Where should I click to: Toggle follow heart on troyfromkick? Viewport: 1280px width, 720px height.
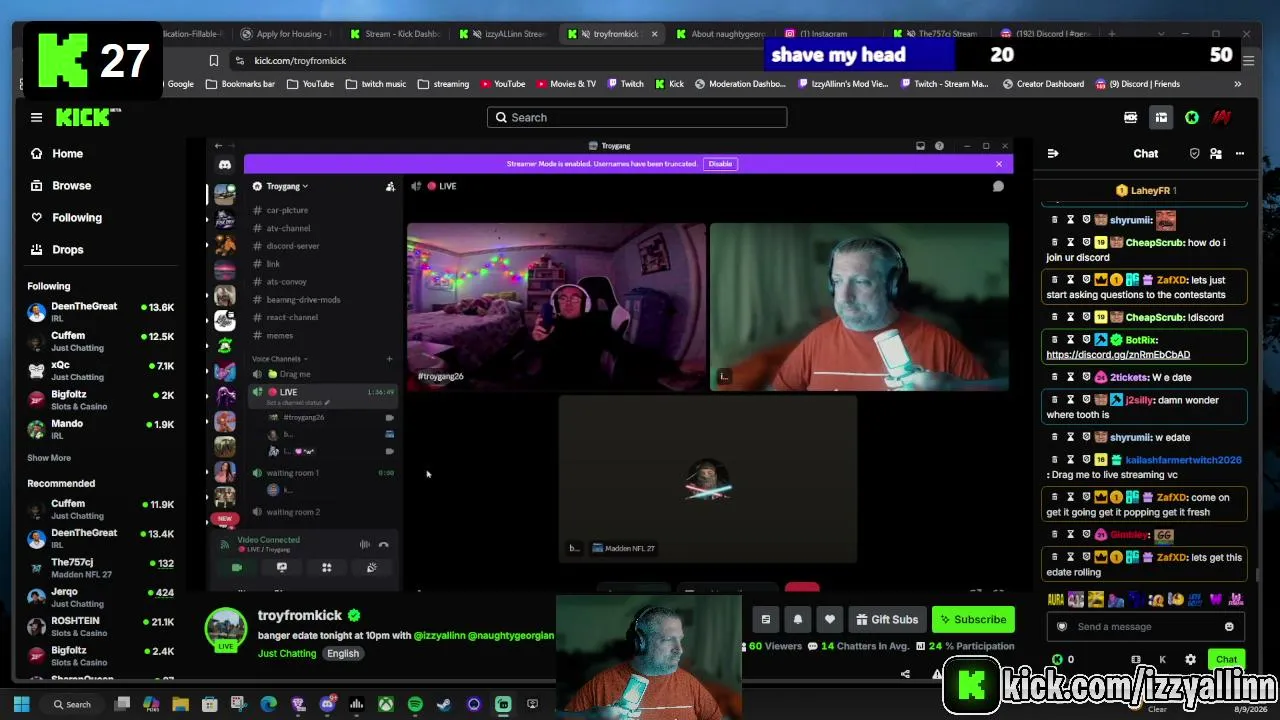point(829,619)
